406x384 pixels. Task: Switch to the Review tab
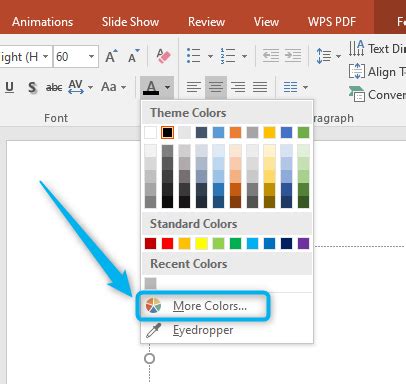pyautogui.click(x=207, y=22)
